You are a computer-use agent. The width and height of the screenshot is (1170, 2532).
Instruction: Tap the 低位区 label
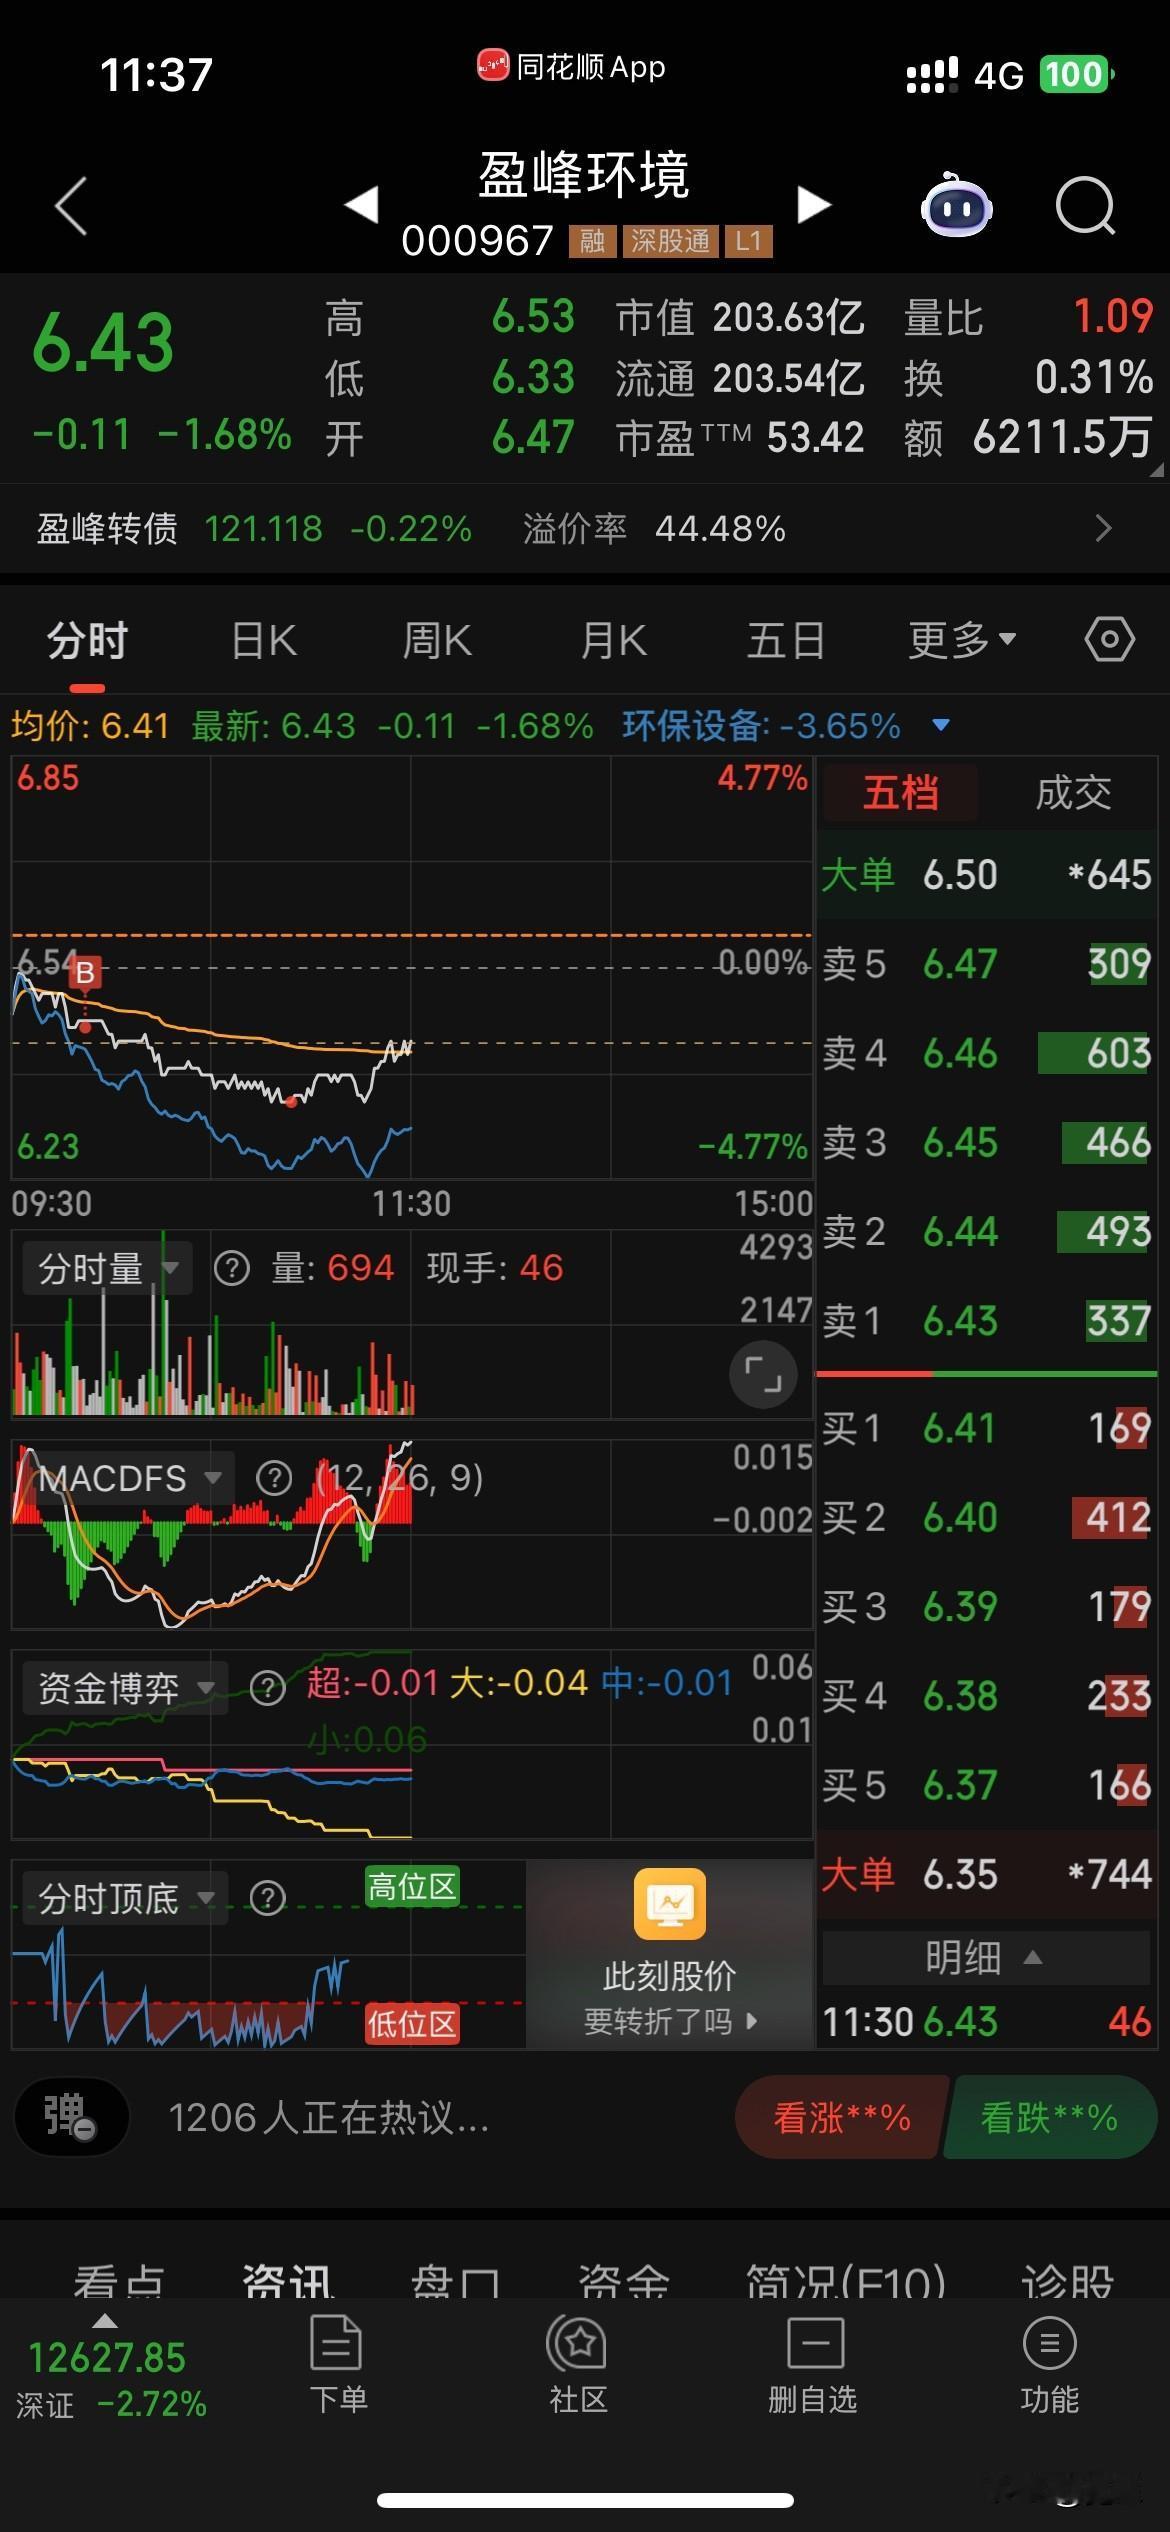[x=412, y=2024]
